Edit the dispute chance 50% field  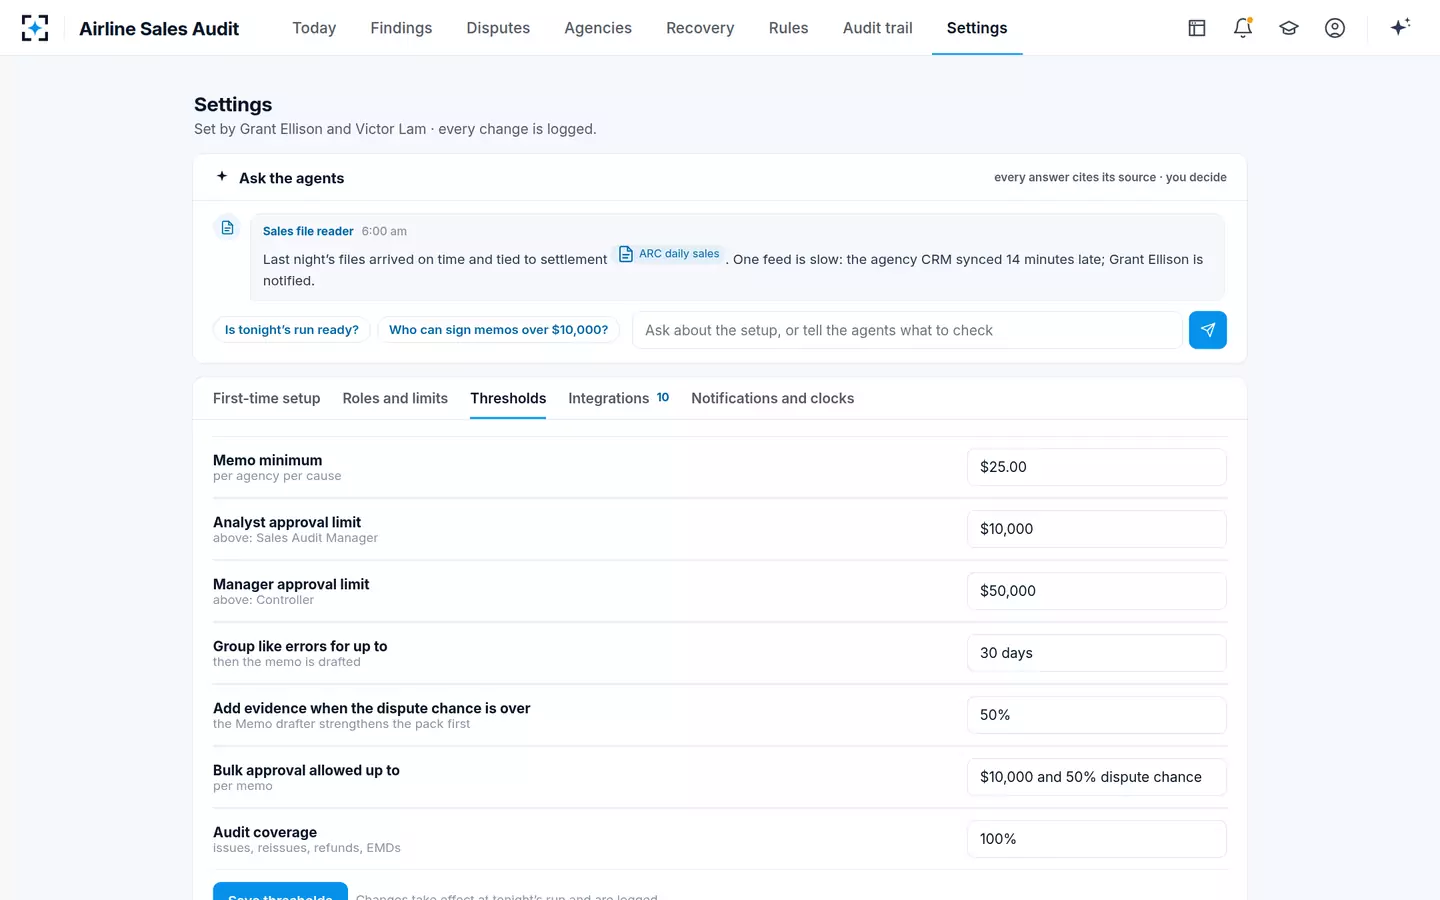(1097, 715)
